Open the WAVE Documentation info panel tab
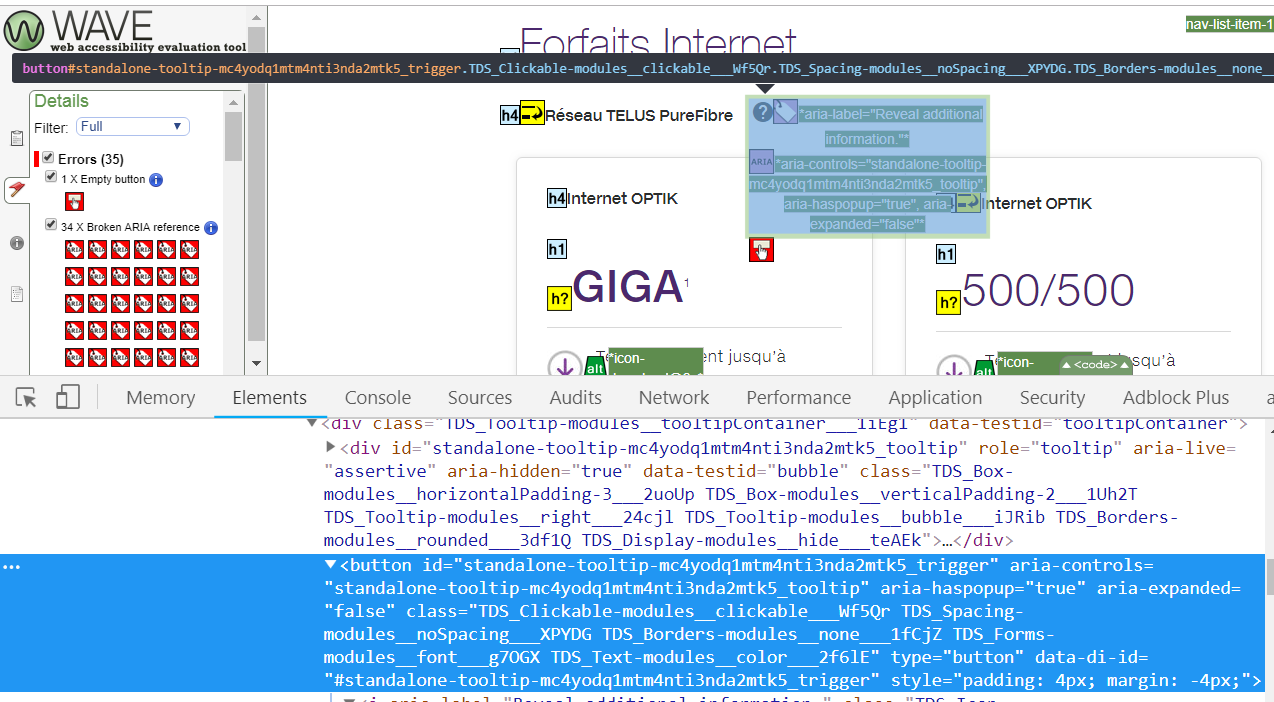Screen dimensions: 1274x702 point(16,242)
